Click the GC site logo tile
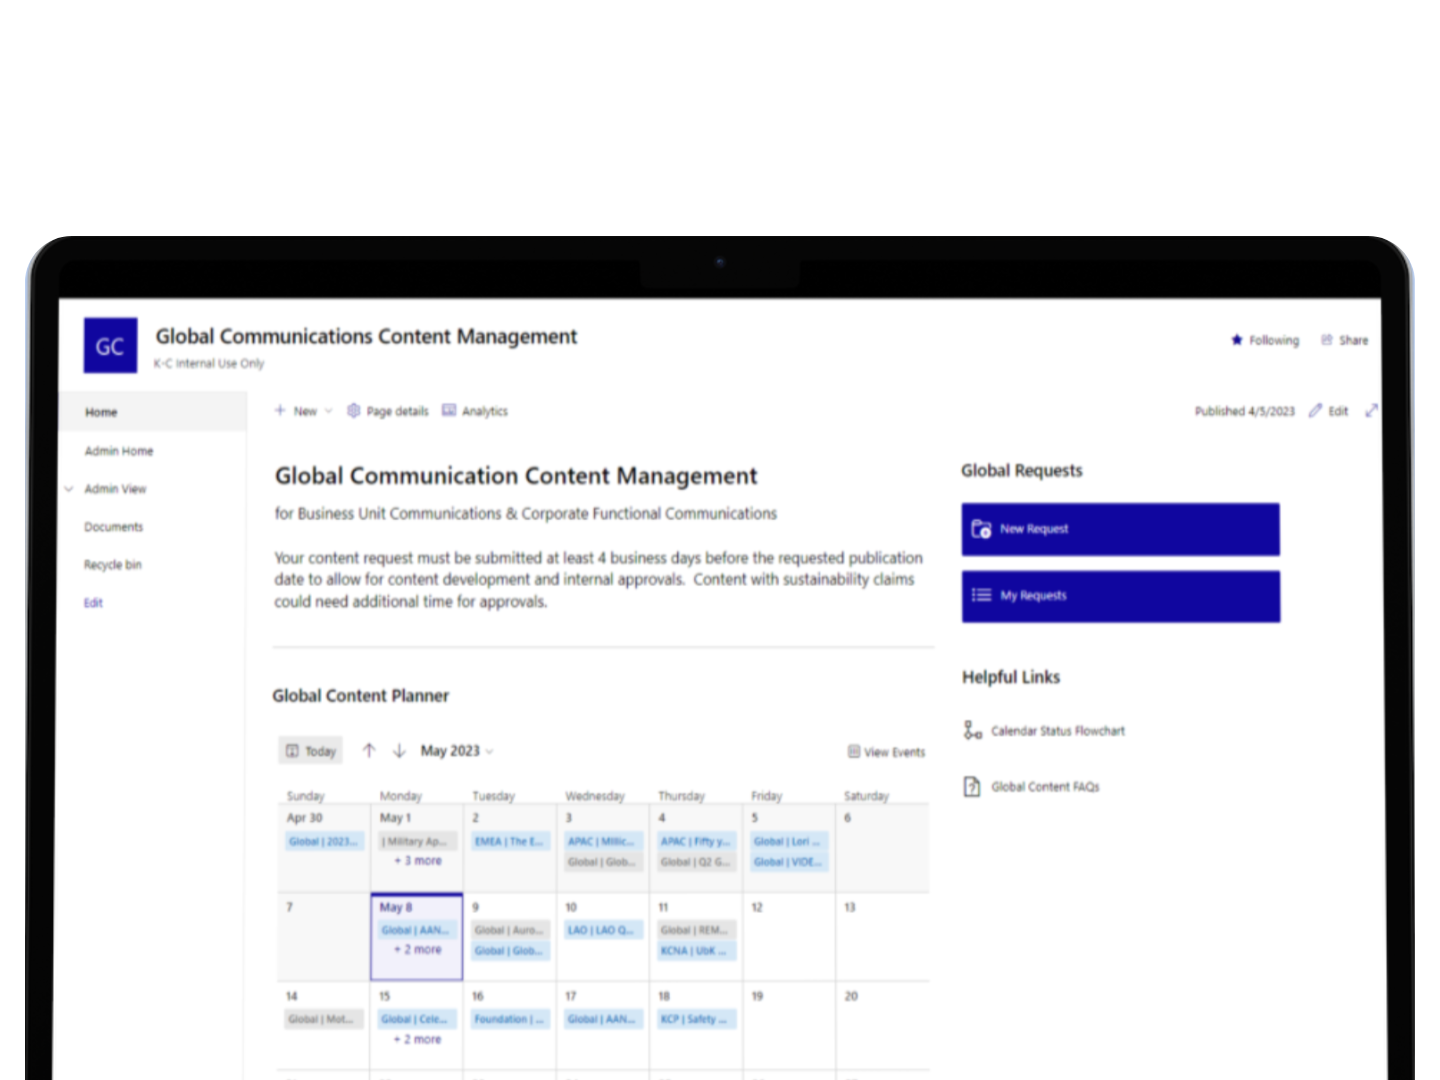1440x1080 pixels. click(x=110, y=346)
